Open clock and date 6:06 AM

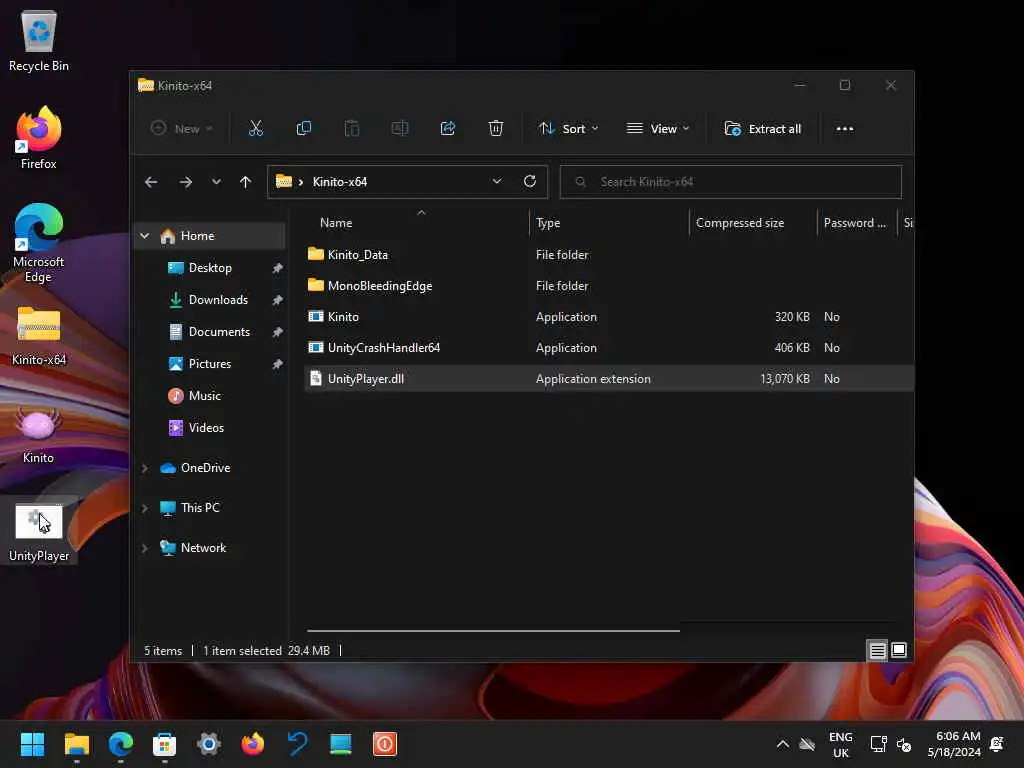point(954,744)
